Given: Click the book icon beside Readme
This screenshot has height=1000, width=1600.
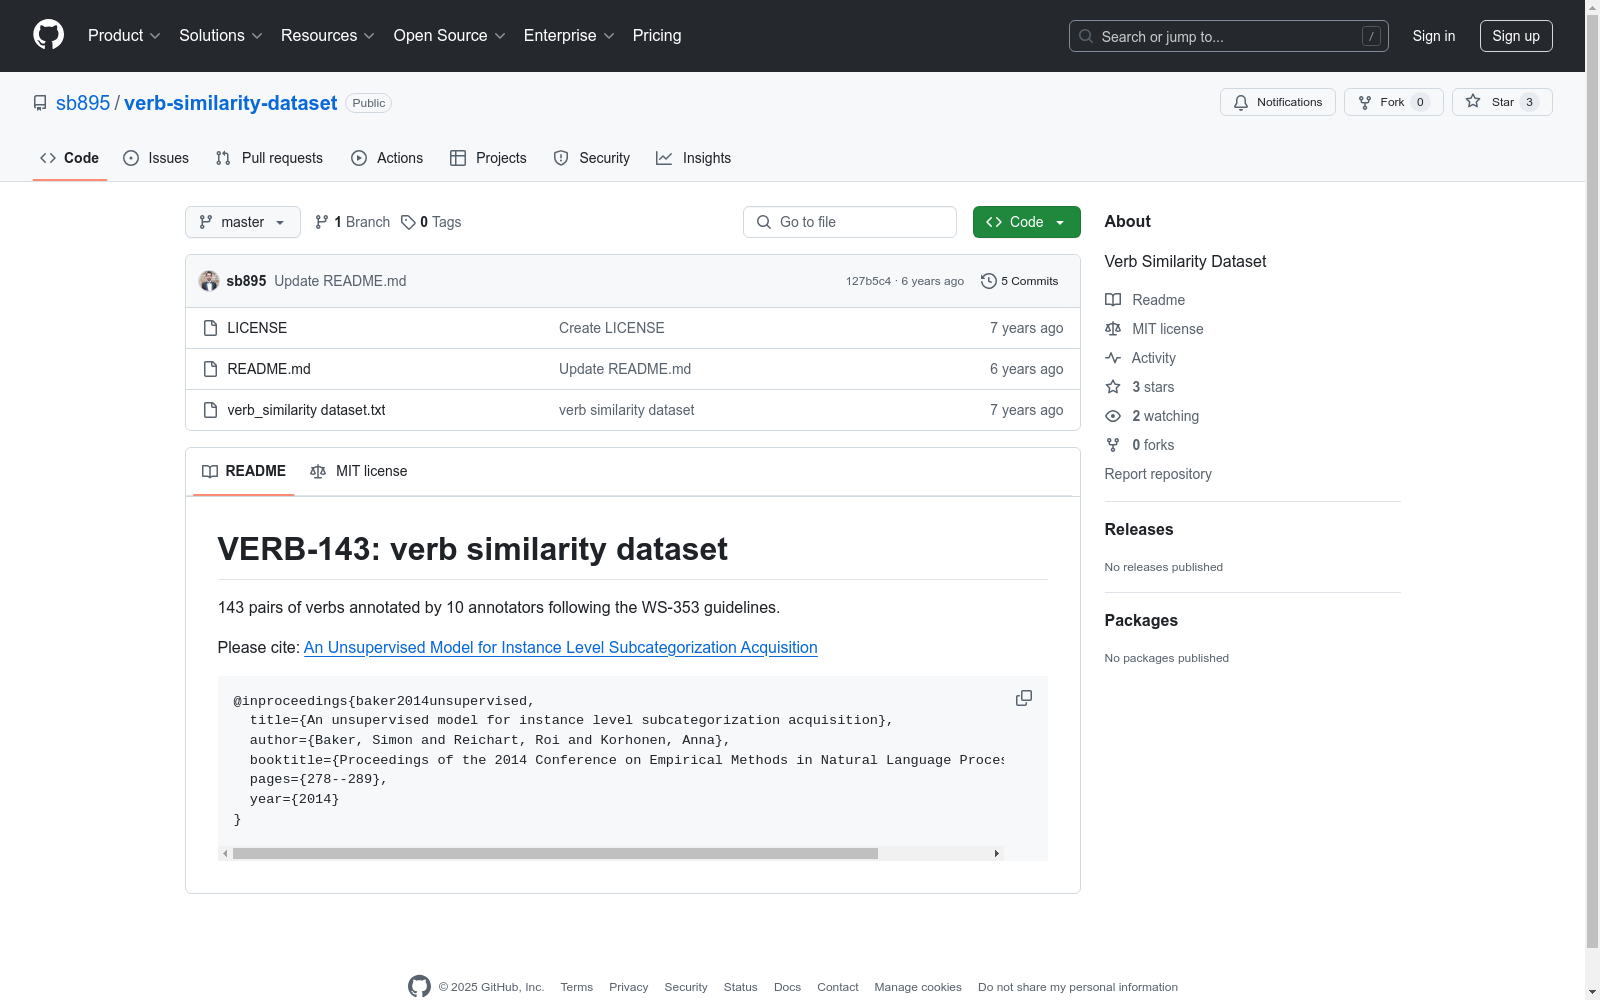Looking at the screenshot, I should (1113, 300).
